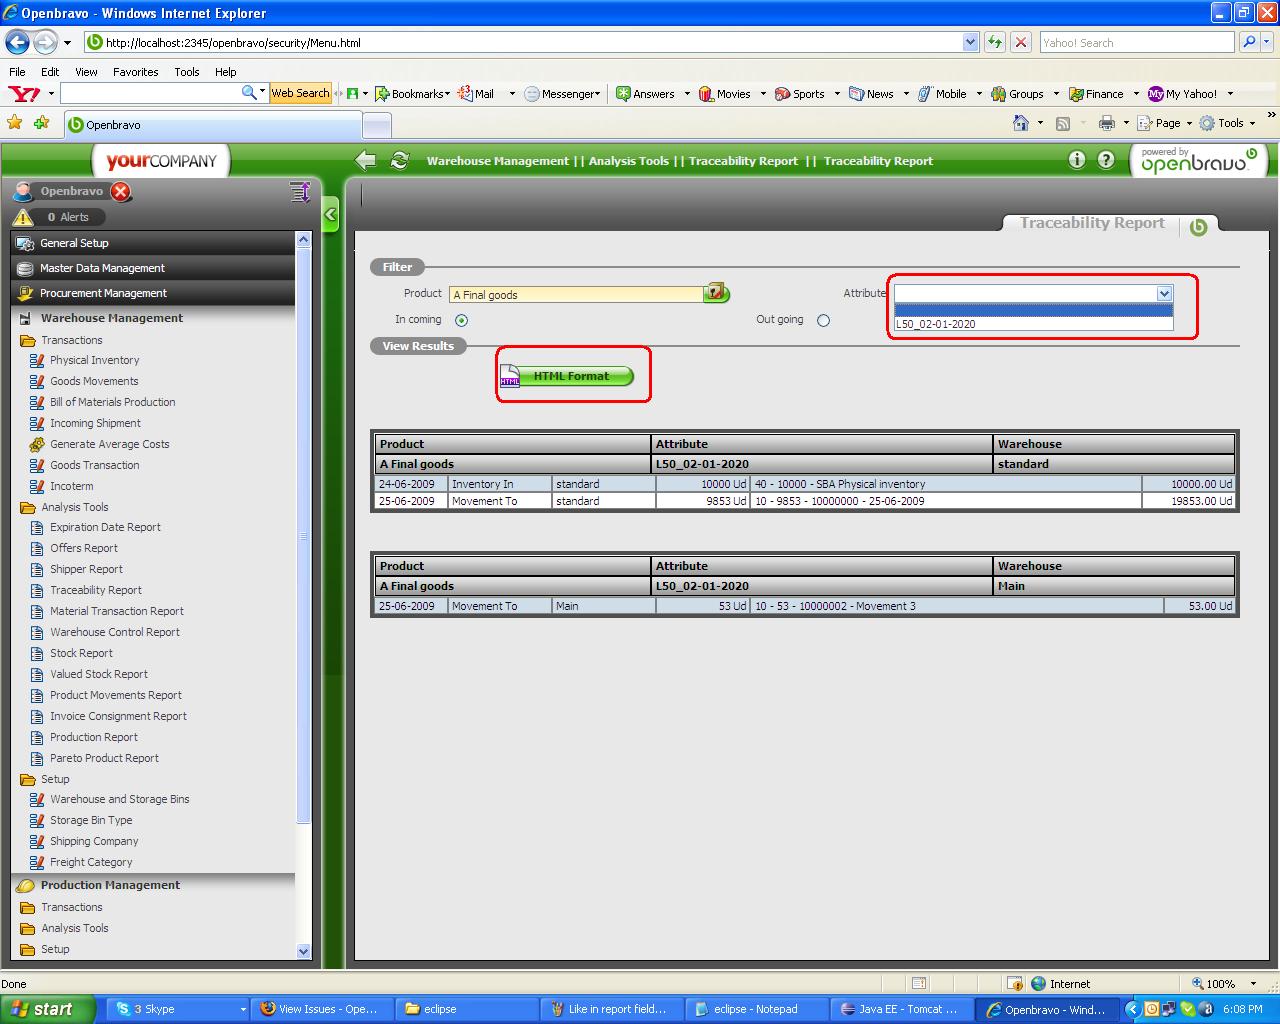This screenshot has width=1280, height=1024.
Task: Select the Out going radio button
Action: tap(823, 321)
